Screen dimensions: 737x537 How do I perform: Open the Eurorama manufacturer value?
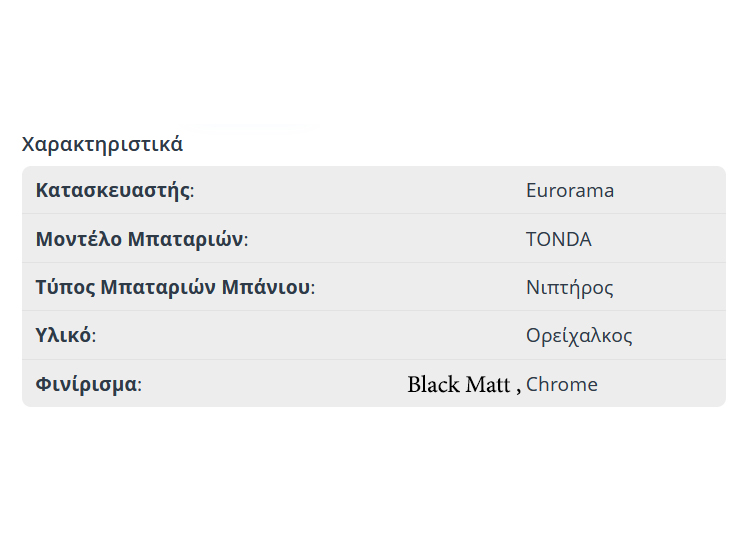click(569, 190)
